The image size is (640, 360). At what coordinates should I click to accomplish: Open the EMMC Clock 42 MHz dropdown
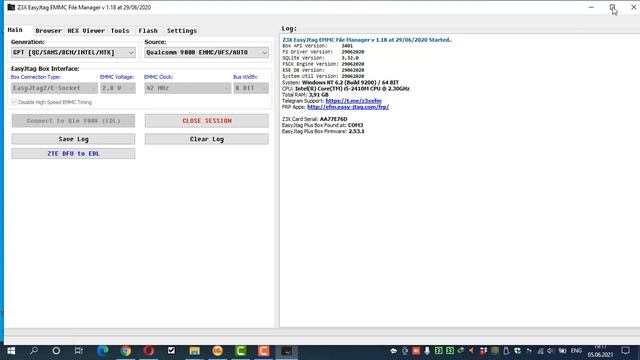187,88
